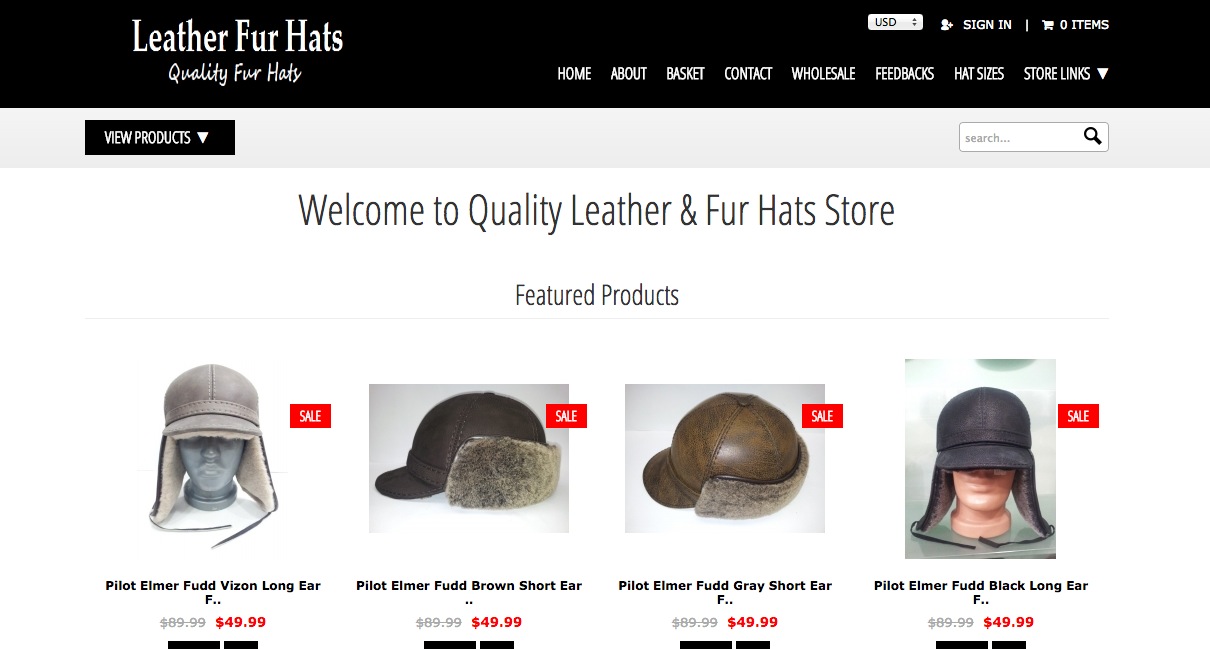The height and width of the screenshot is (649, 1210).
Task: Open the Hat Sizes page
Action: (x=979, y=73)
